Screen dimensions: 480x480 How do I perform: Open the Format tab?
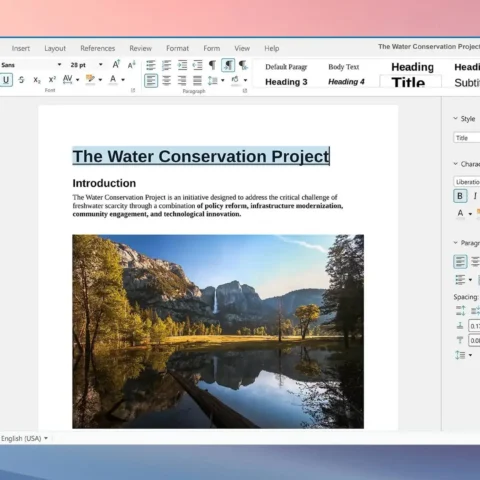click(178, 48)
